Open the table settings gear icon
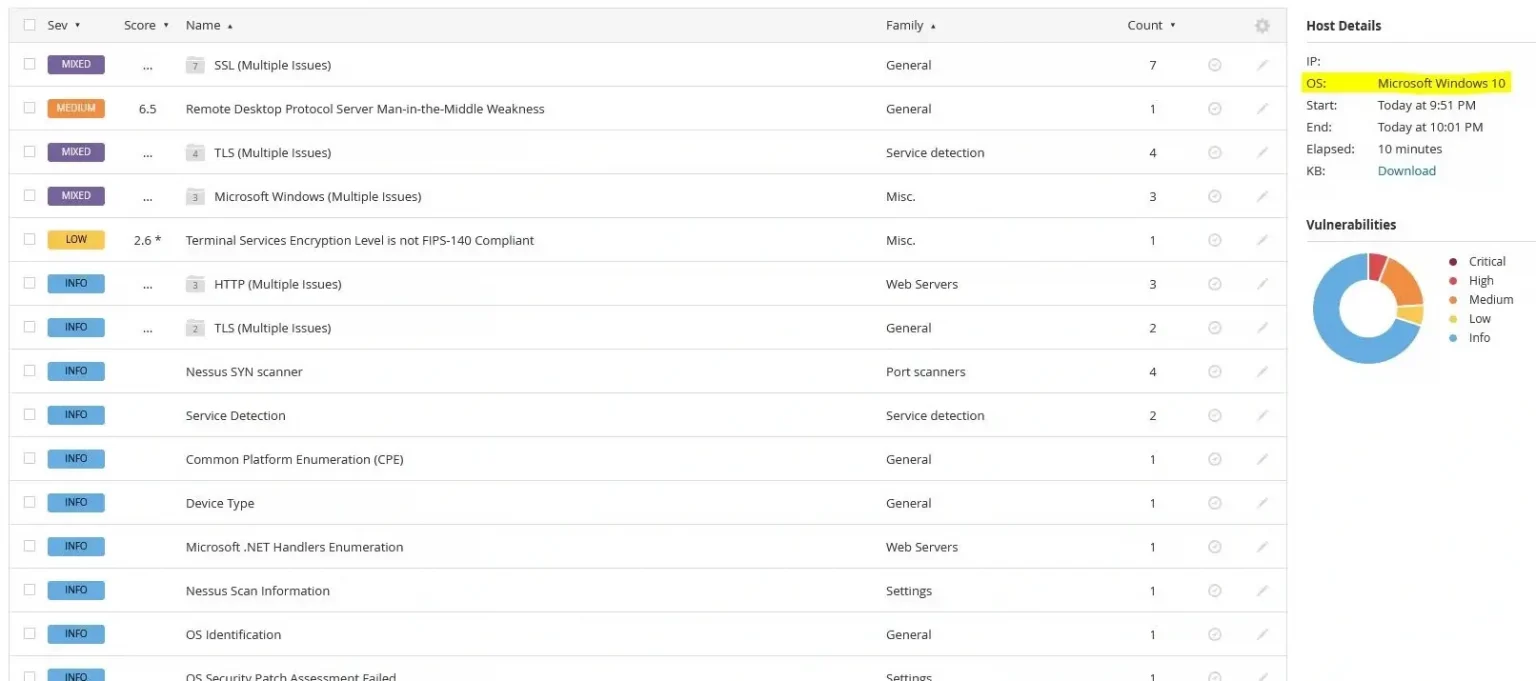This screenshot has width=1536, height=681. click(x=1262, y=26)
